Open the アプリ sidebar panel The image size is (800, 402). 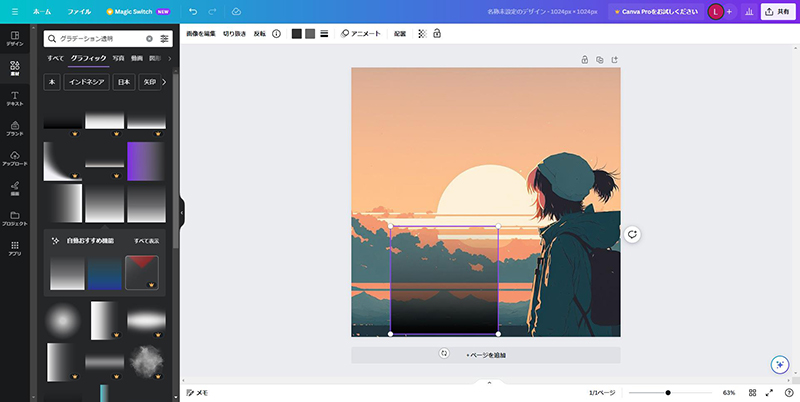(15, 248)
